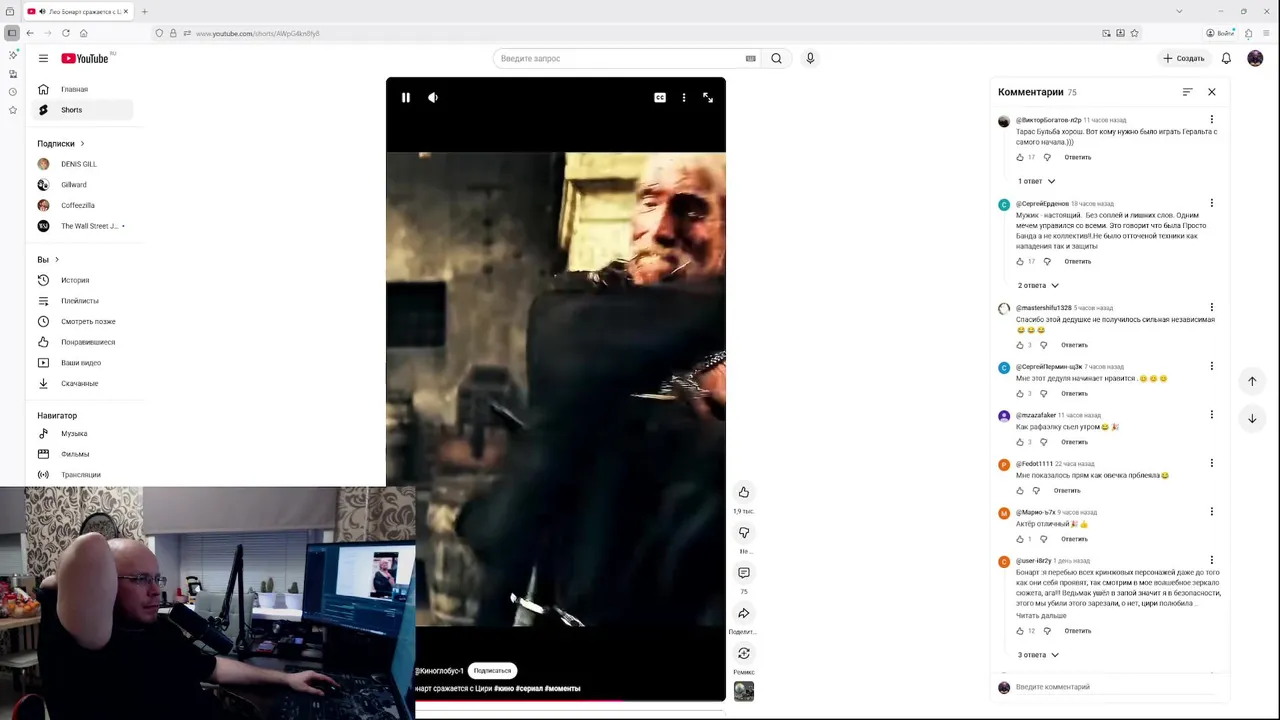Open the YouTube hamburger guide menu
The height and width of the screenshot is (720, 1280).
(43, 58)
